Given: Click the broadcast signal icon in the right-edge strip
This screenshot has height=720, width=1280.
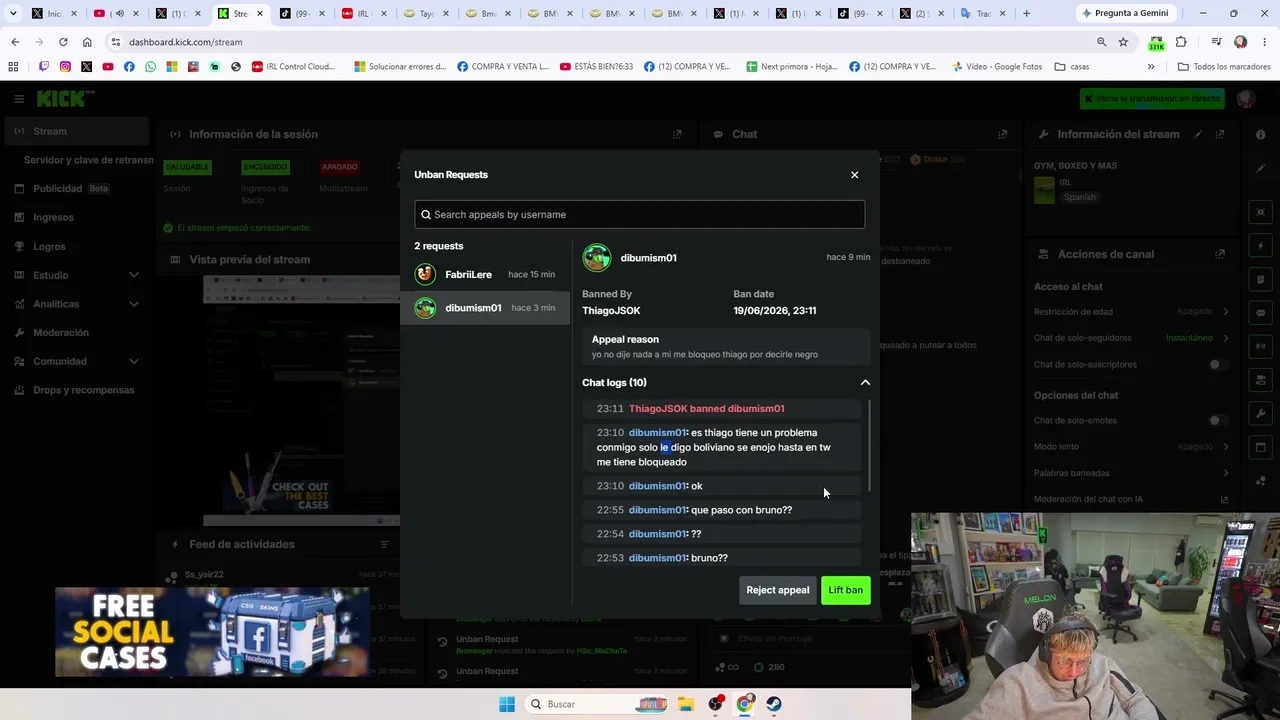Looking at the screenshot, I should [1261, 346].
